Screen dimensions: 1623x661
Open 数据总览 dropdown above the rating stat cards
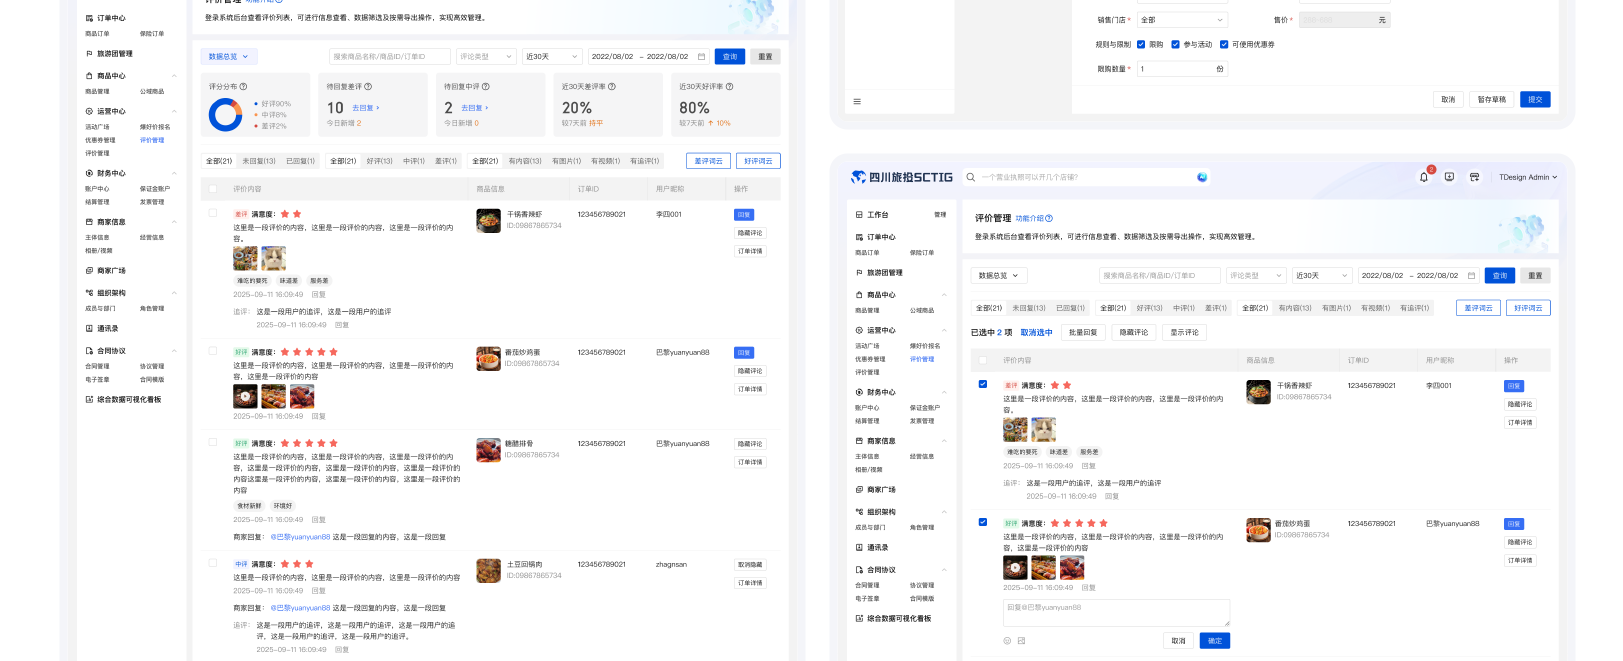click(x=229, y=57)
